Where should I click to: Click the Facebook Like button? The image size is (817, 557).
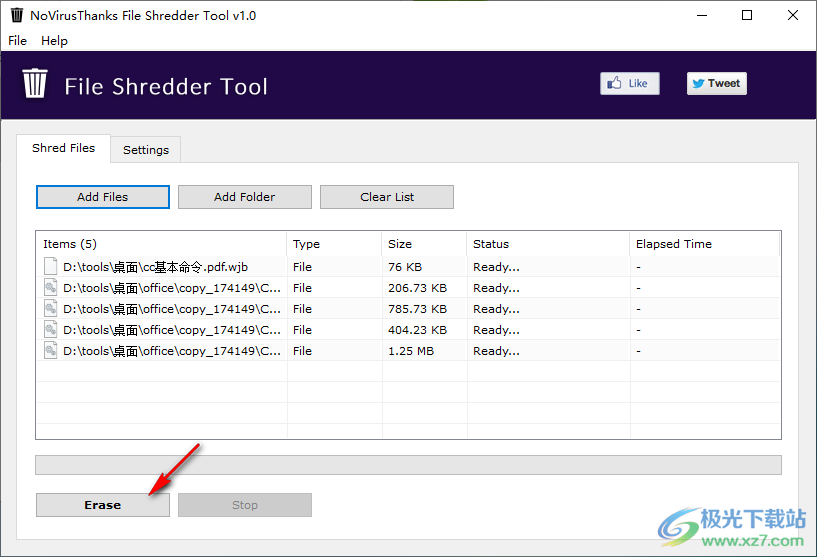[x=629, y=83]
